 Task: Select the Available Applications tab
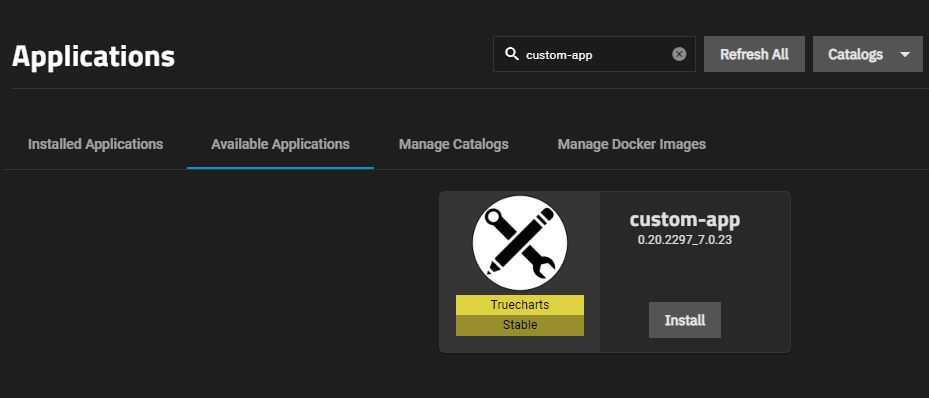coord(280,144)
